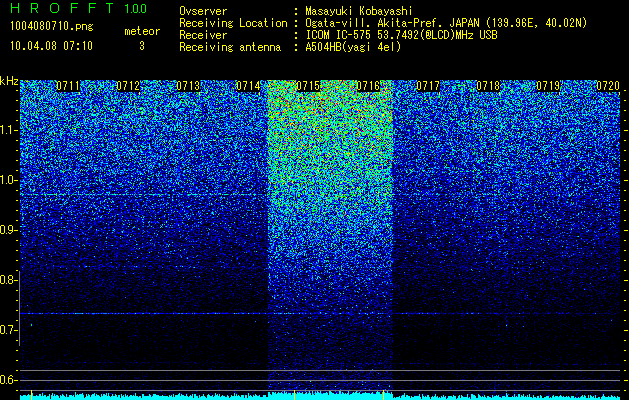Click the HROFFT program title
Viewport: 629px width, 400px height.
coord(62,8)
